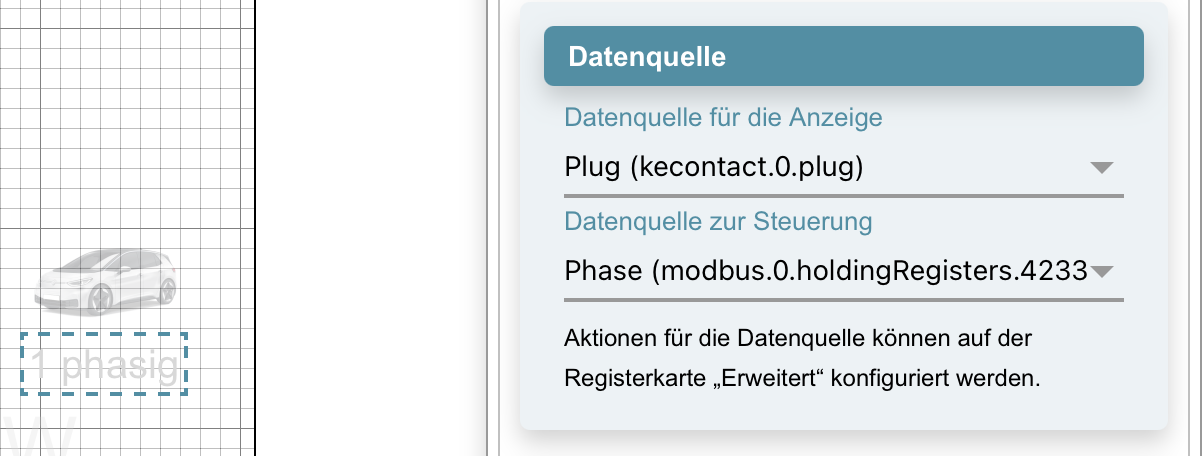The height and width of the screenshot is (456, 1202).
Task: Click the car's front wheel on the canvas
Action: (x=98, y=298)
